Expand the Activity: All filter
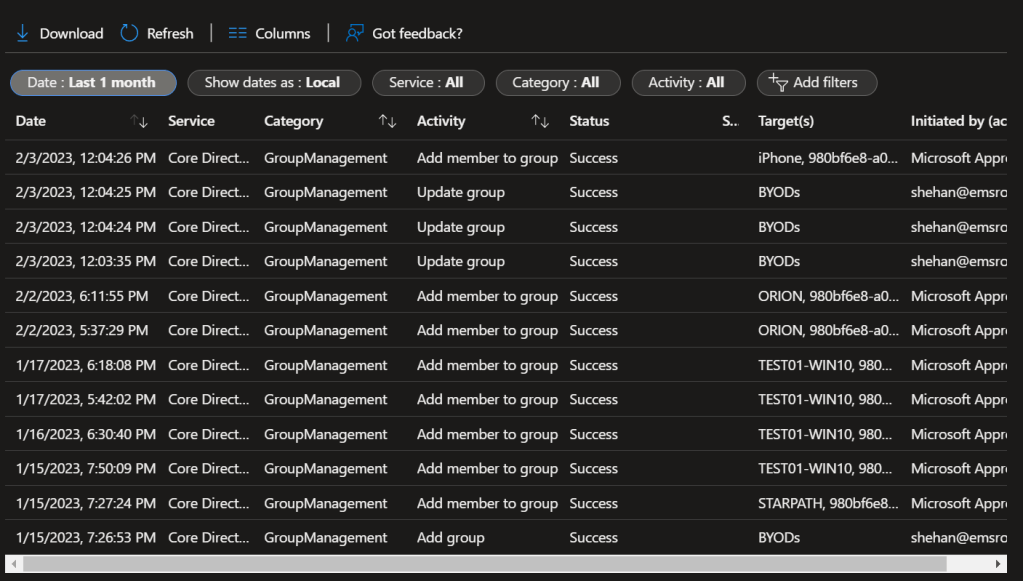Viewport: 1023px width, 581px height. (687, 83)
